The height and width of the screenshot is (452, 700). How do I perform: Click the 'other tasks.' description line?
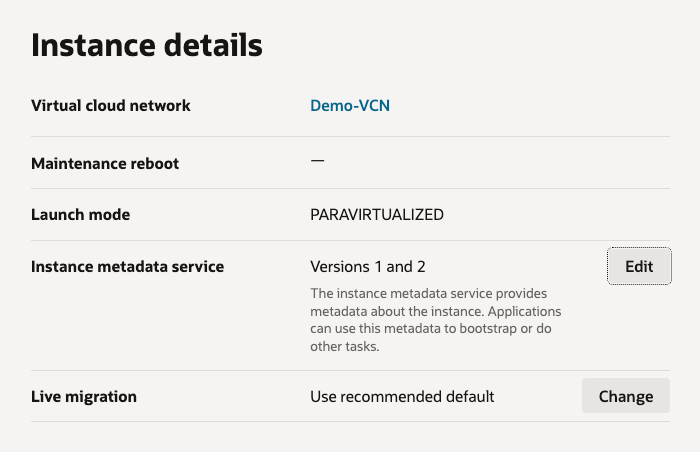coord(346,348)
